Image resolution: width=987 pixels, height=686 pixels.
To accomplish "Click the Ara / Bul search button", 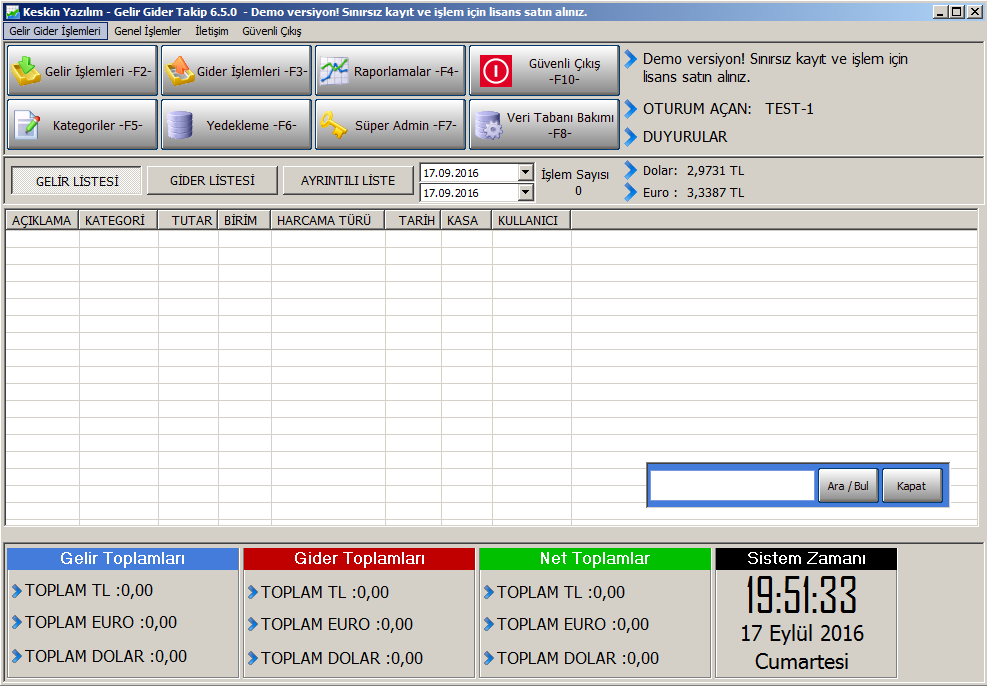I will [848, 486].
